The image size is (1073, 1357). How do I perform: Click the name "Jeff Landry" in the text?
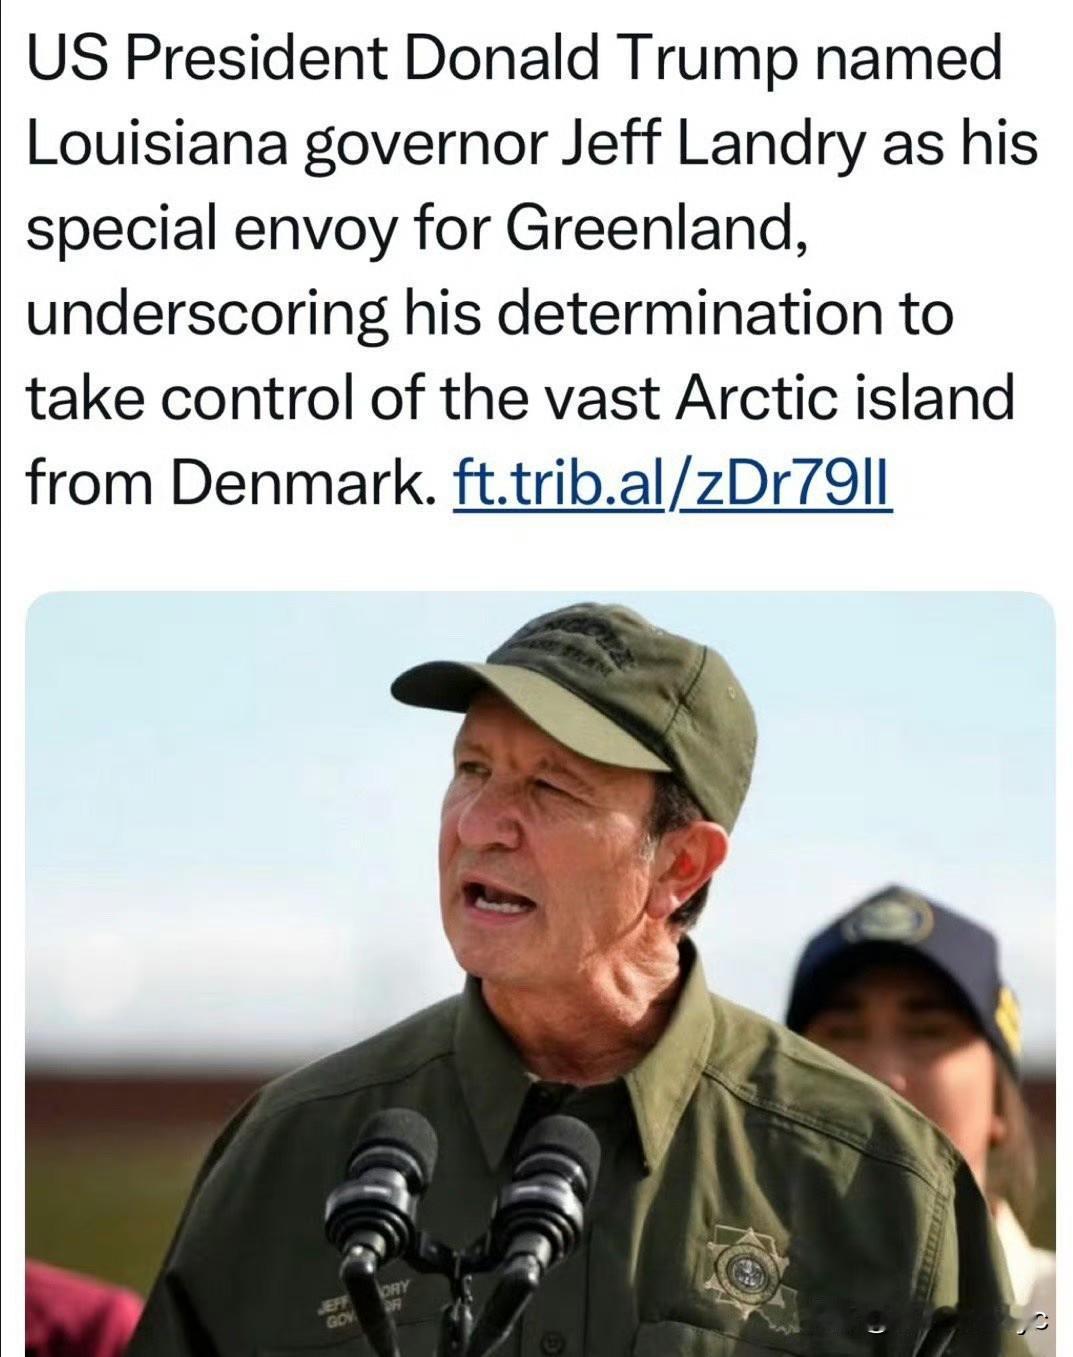click(x=714, y=143)
